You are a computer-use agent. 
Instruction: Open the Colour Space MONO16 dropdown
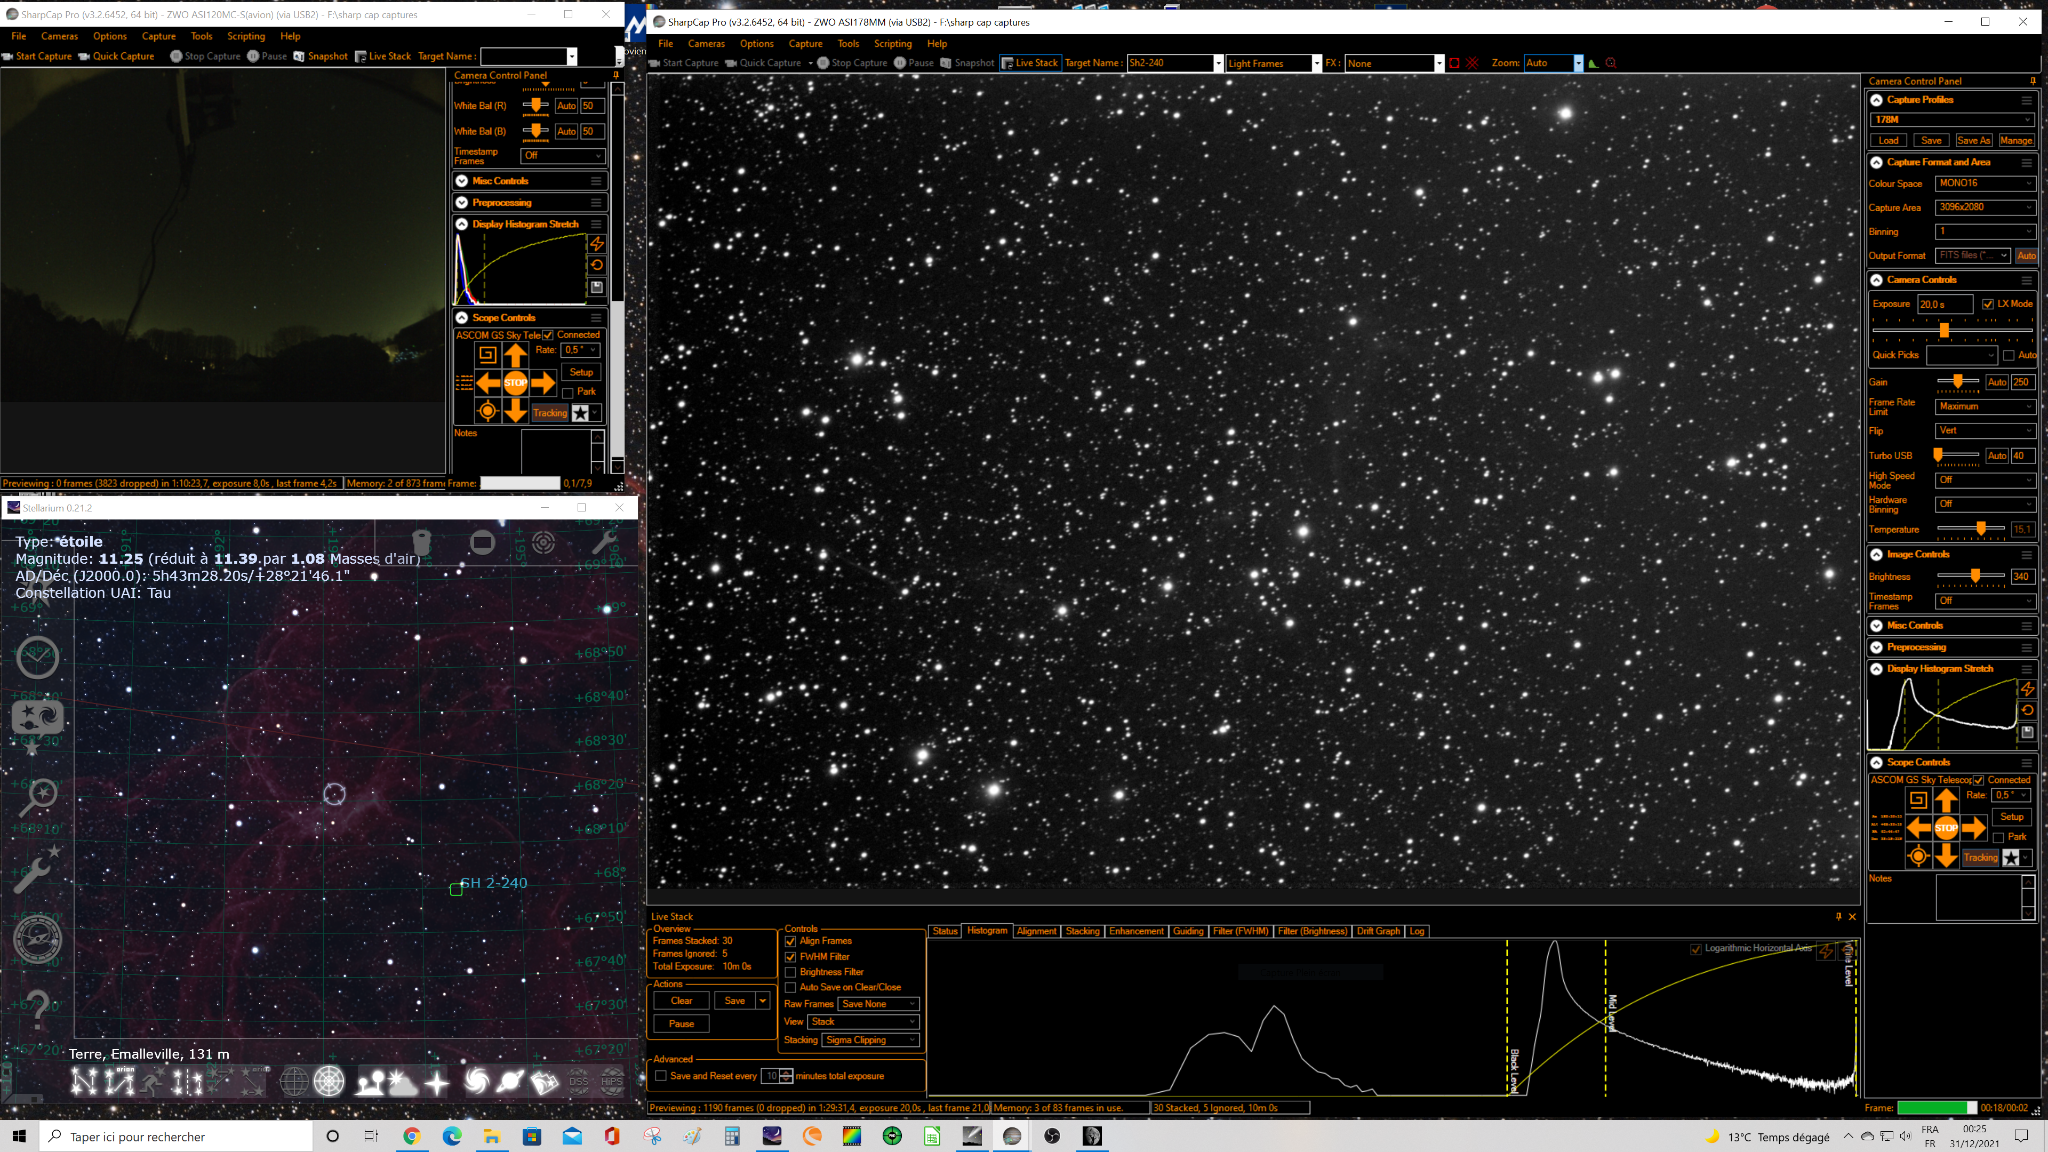[x=1985, y=183]
